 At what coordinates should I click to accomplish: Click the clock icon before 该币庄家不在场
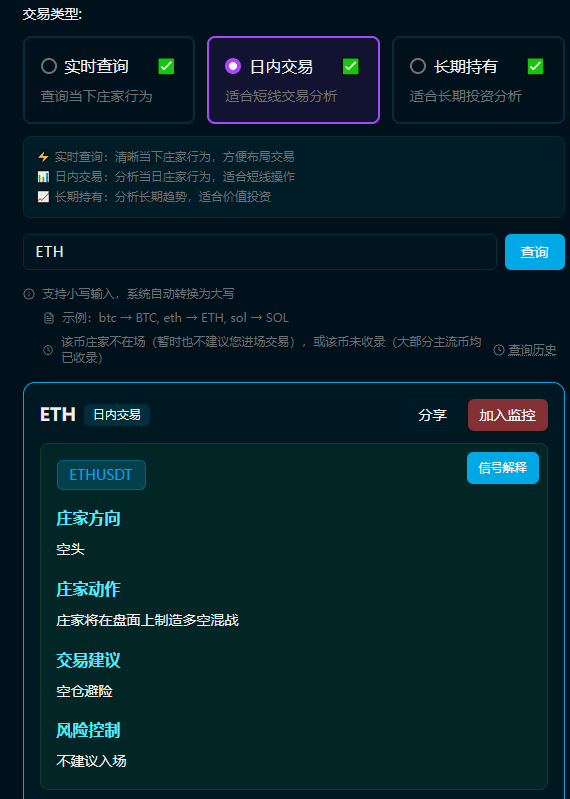(48, 350)
